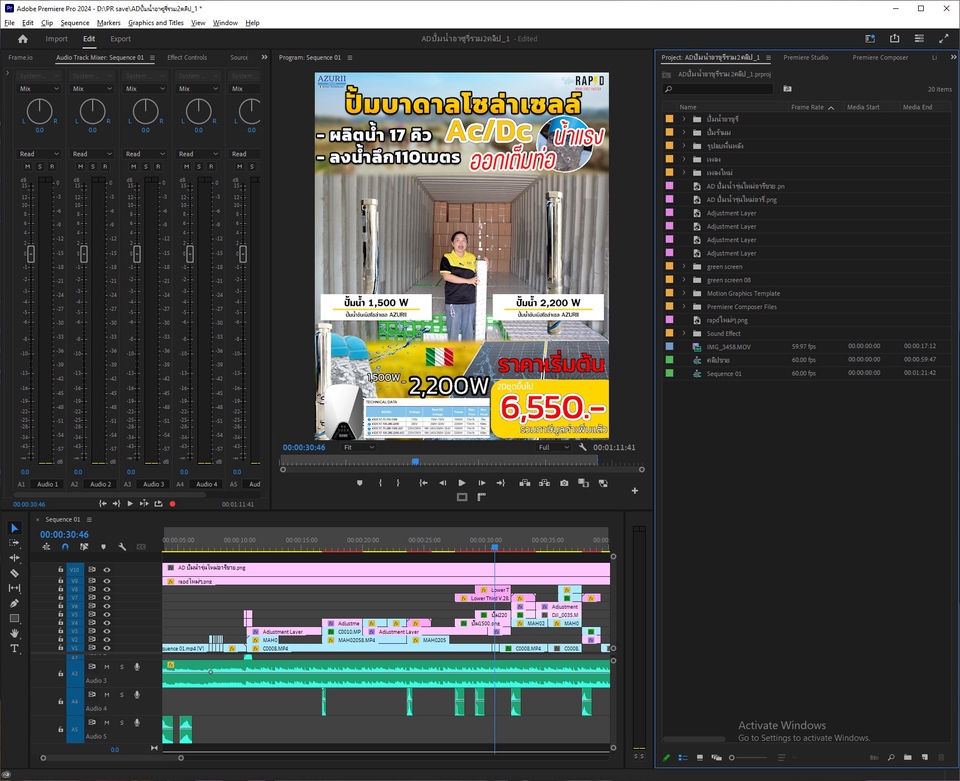Screen dimensions: 960x781
Task: Open the File menu
Action: coord(9,23)
